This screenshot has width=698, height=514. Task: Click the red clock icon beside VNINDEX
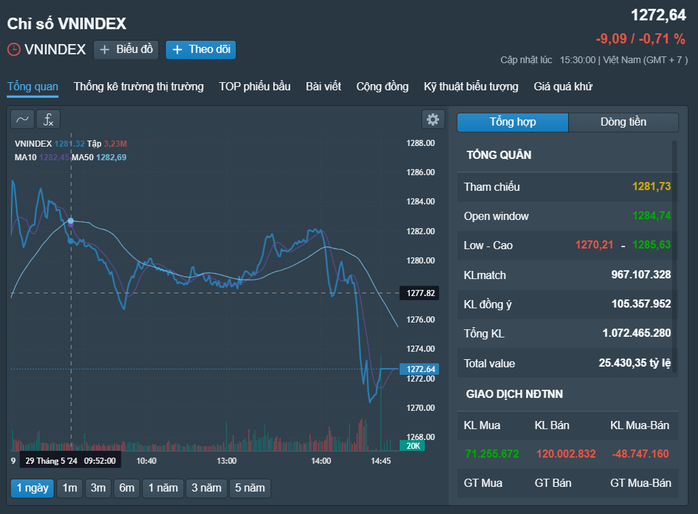click(x=14, y=49)
